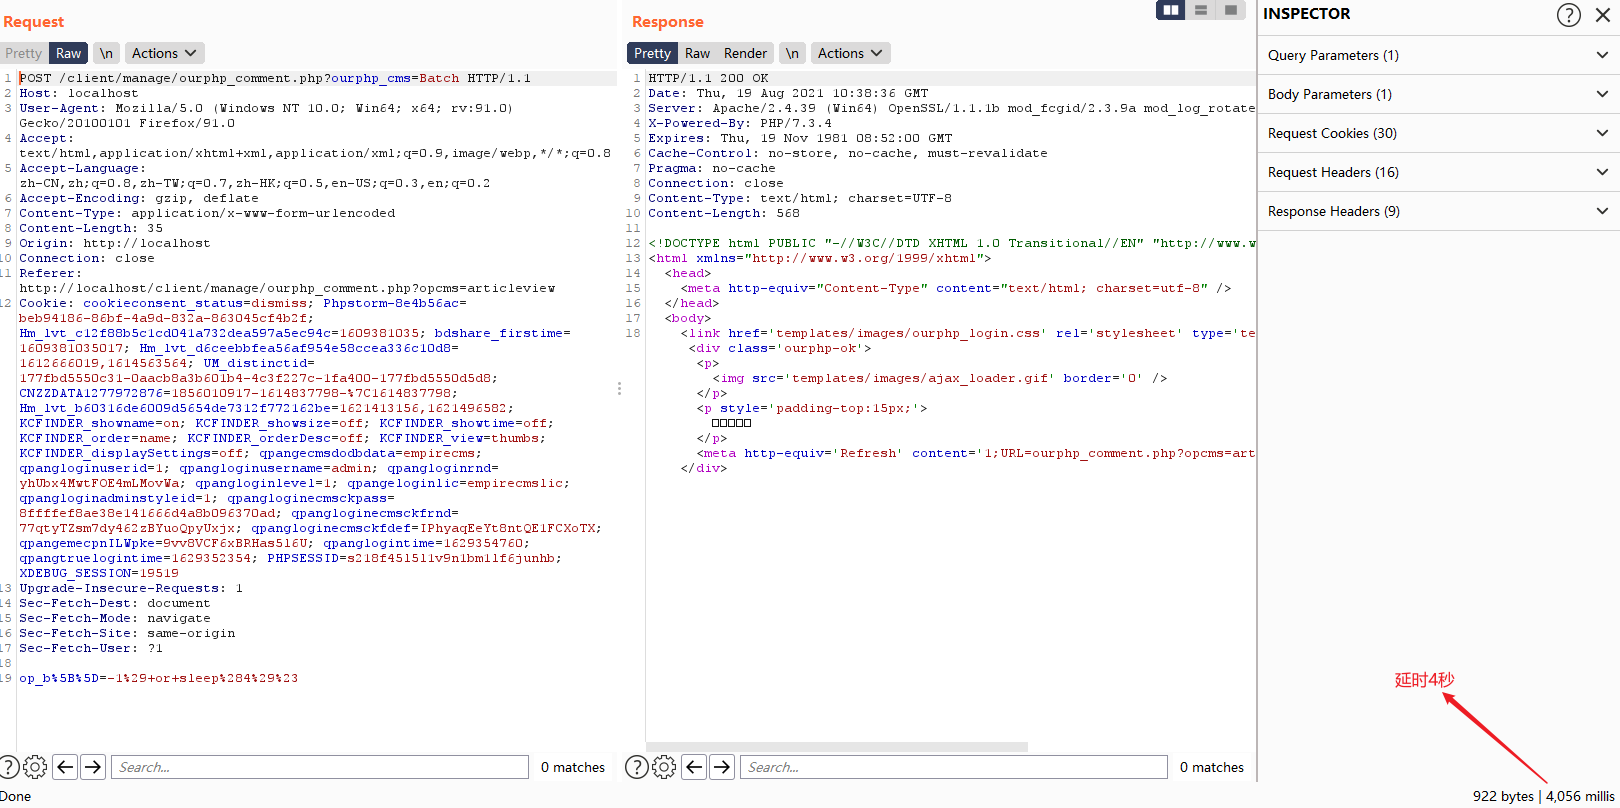Expand Query Parameters (1) section
The width and height of the screenshot is (1620, 808).
click(x=1438, y=55)
